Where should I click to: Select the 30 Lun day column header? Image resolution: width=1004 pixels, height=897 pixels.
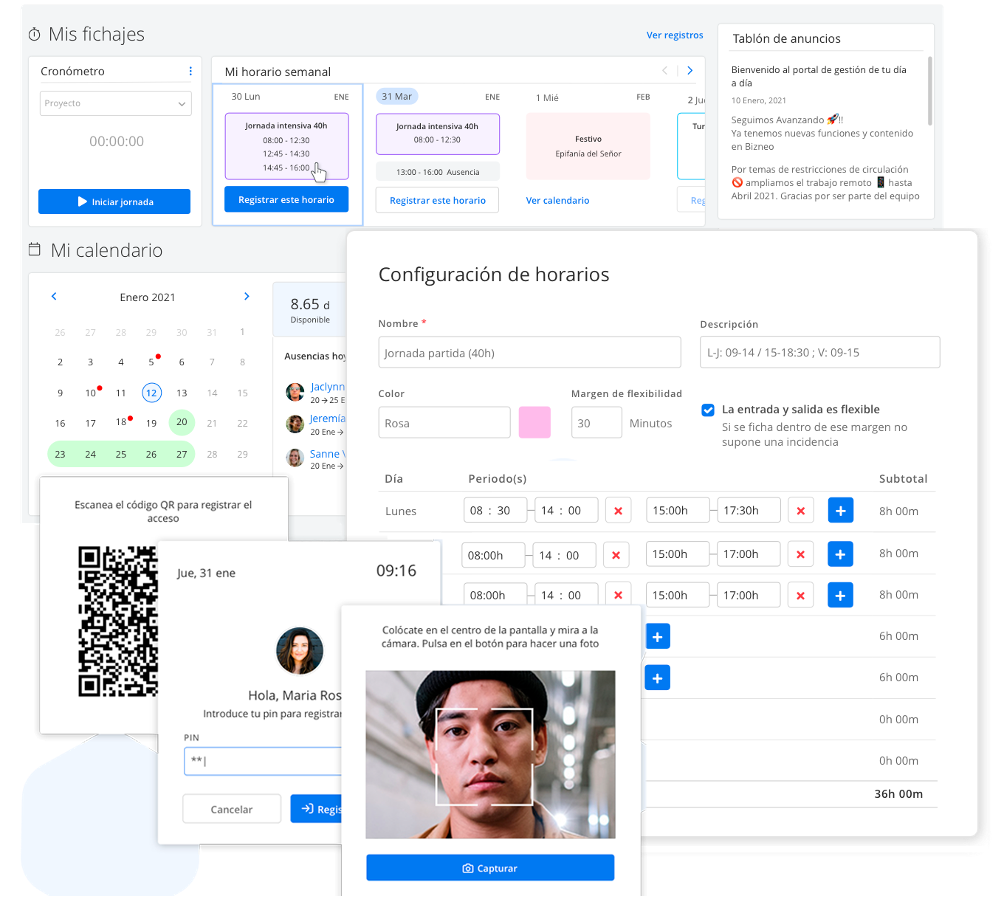pos(246,97)
